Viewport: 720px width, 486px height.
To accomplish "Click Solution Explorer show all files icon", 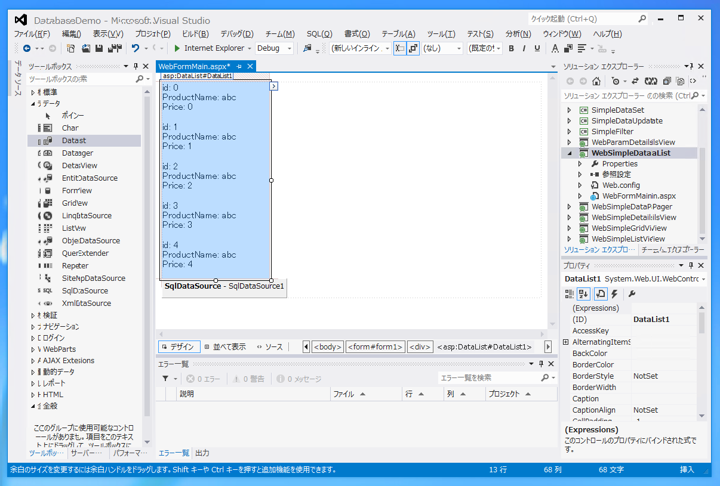I will tap(680, 81).
